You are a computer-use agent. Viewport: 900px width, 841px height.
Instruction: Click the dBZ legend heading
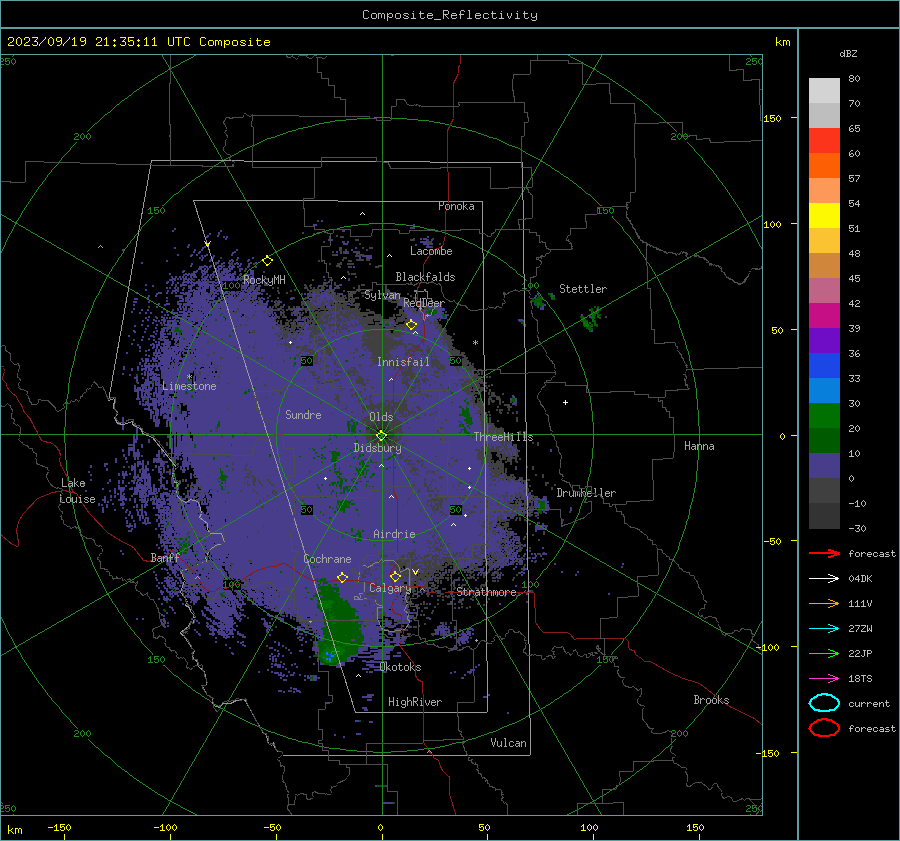(x=848, y=53)
